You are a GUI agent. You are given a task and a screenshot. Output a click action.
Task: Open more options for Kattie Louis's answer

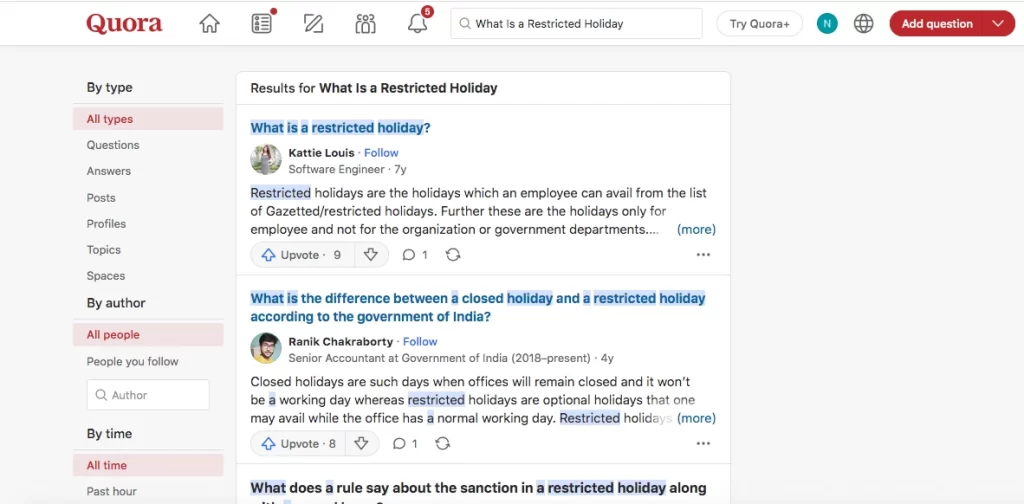703,255
